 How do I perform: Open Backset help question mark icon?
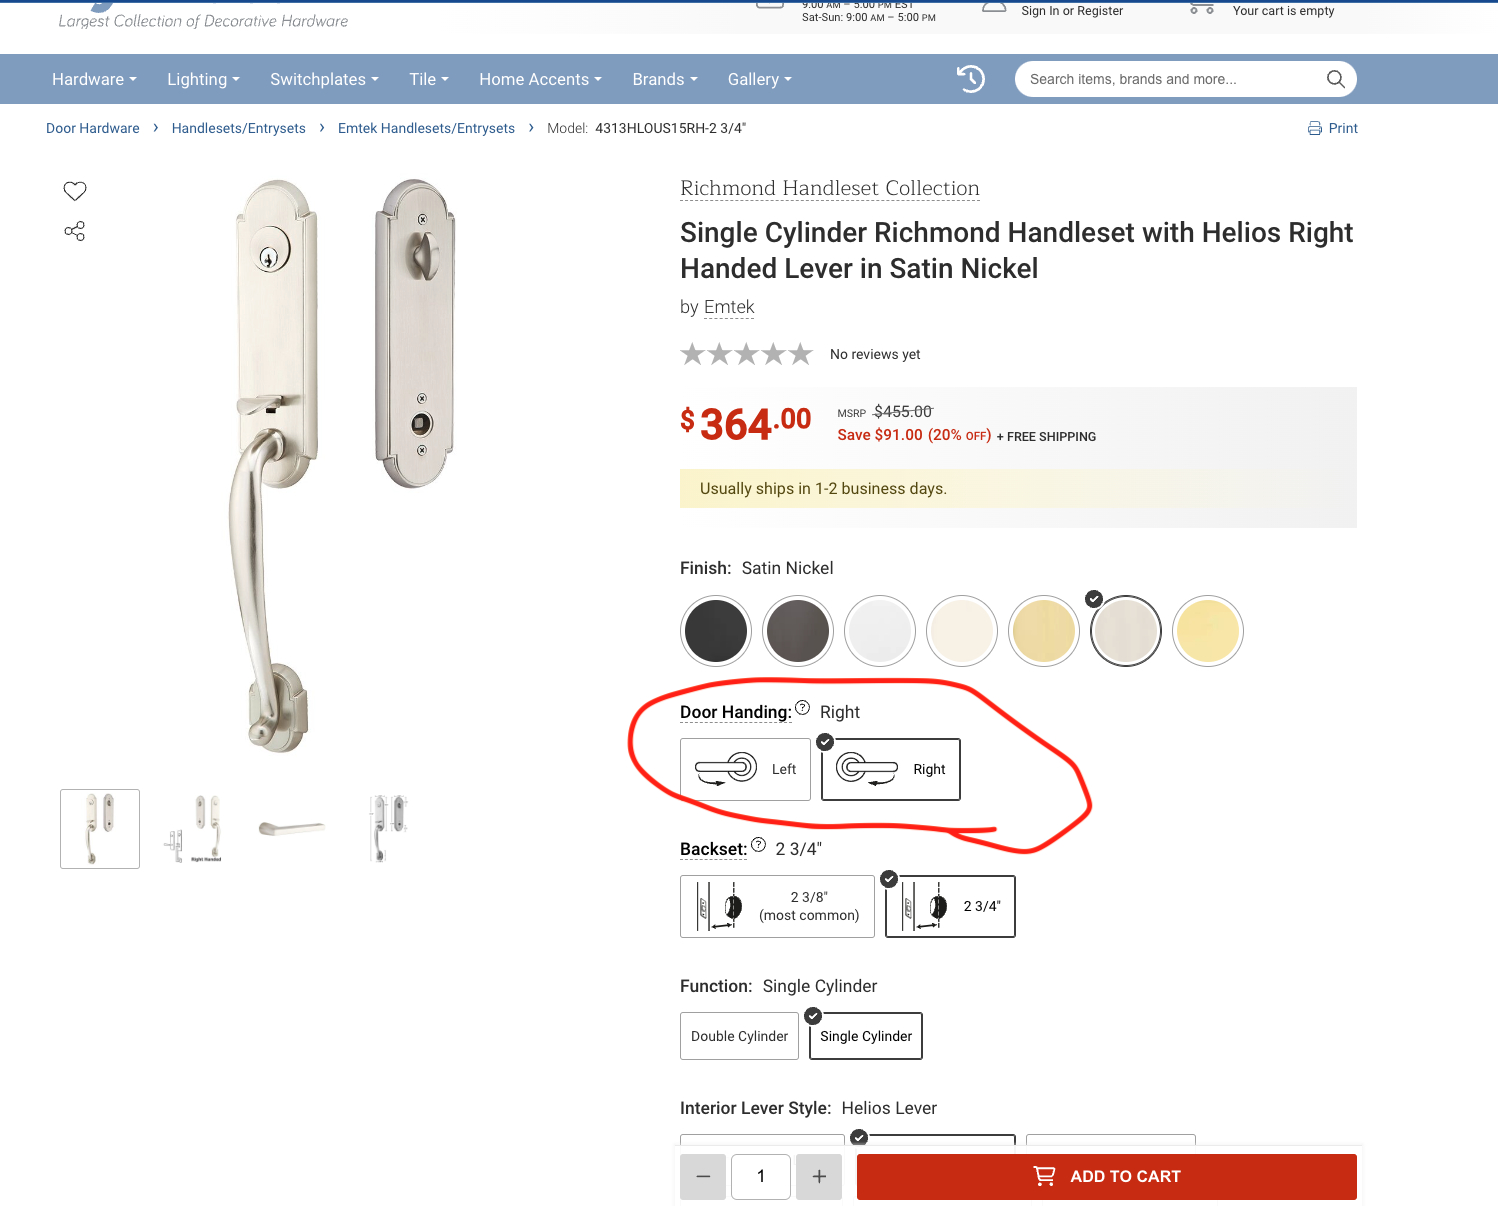pyautogui.click(x=758, y=845)
